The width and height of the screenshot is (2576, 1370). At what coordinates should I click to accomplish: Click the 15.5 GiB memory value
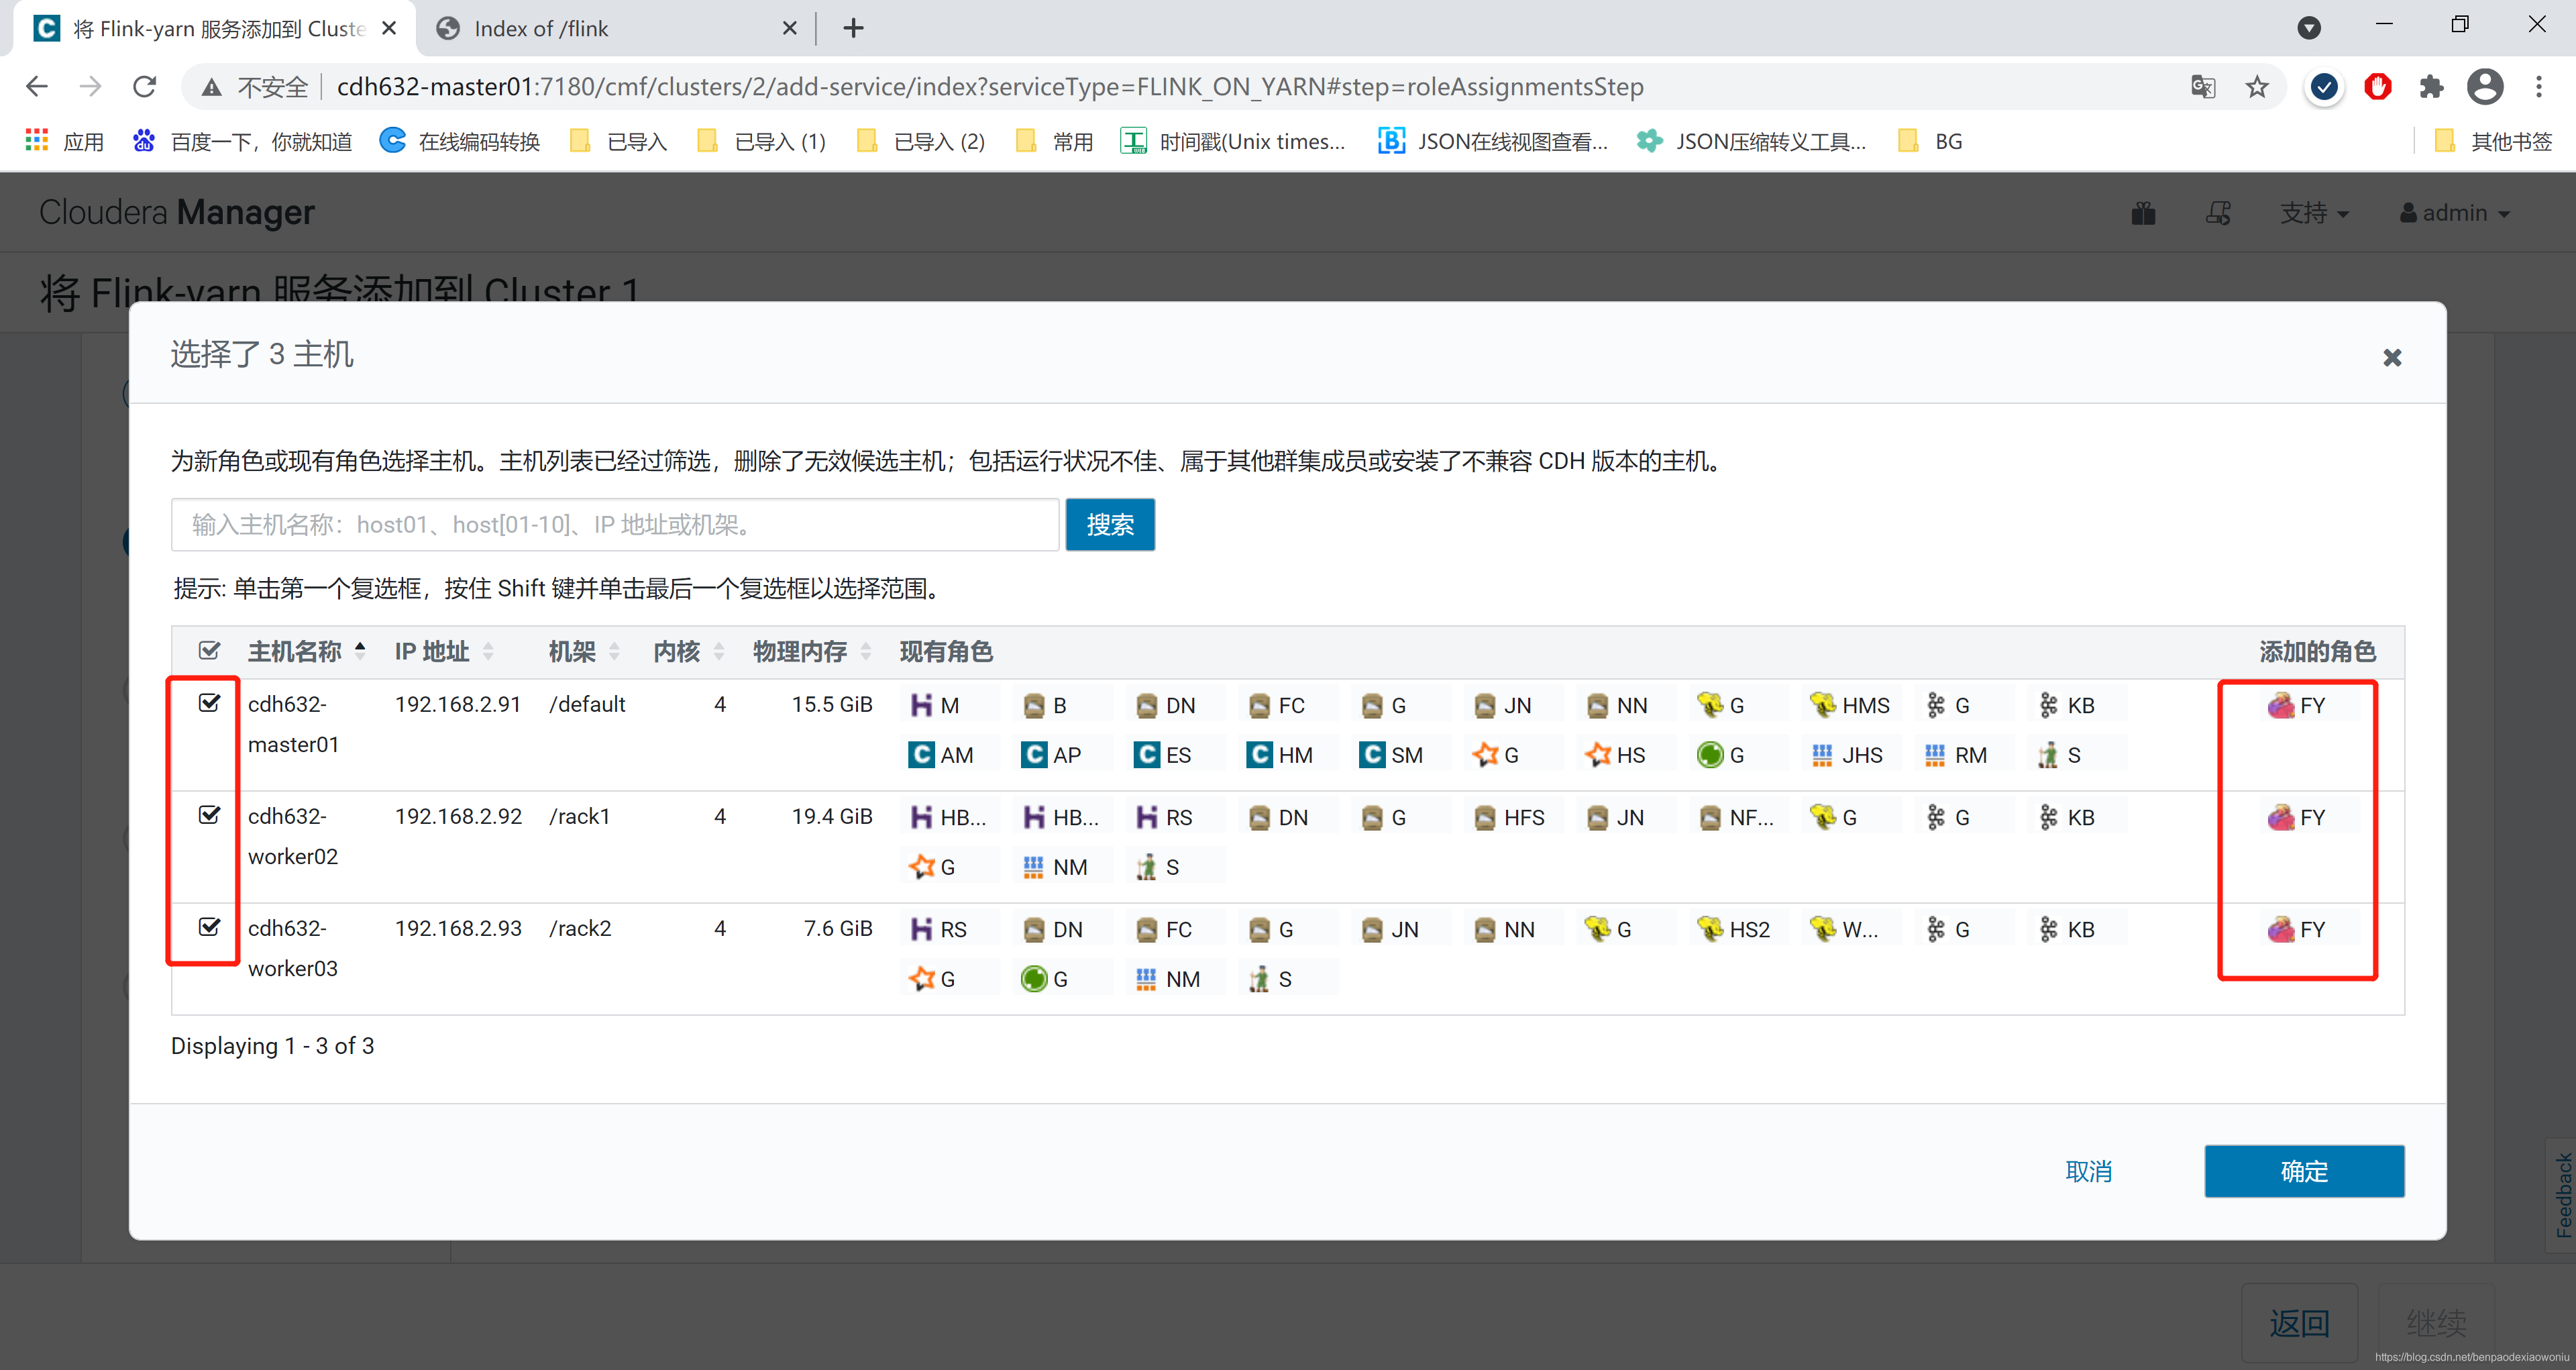point(832,704)
